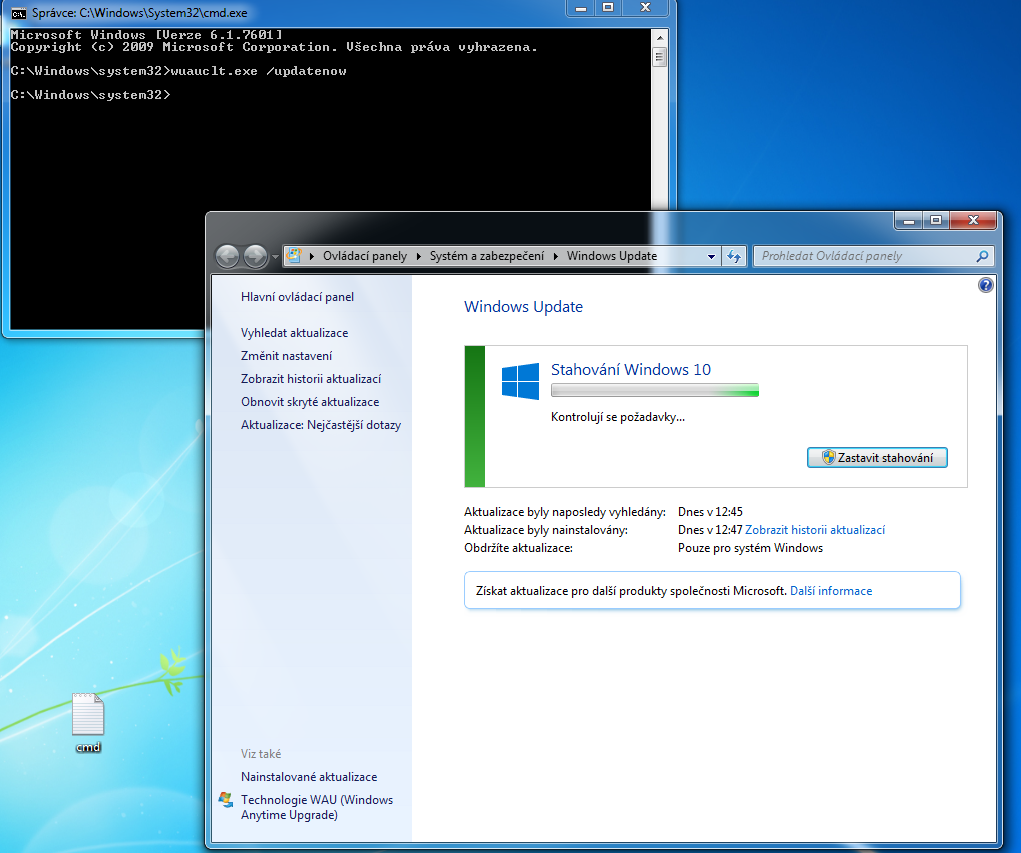The width and height of the screenshot is (1021, 853).
Task: Click the cmd window scrollbar thumb
Action: click(660, 57)
